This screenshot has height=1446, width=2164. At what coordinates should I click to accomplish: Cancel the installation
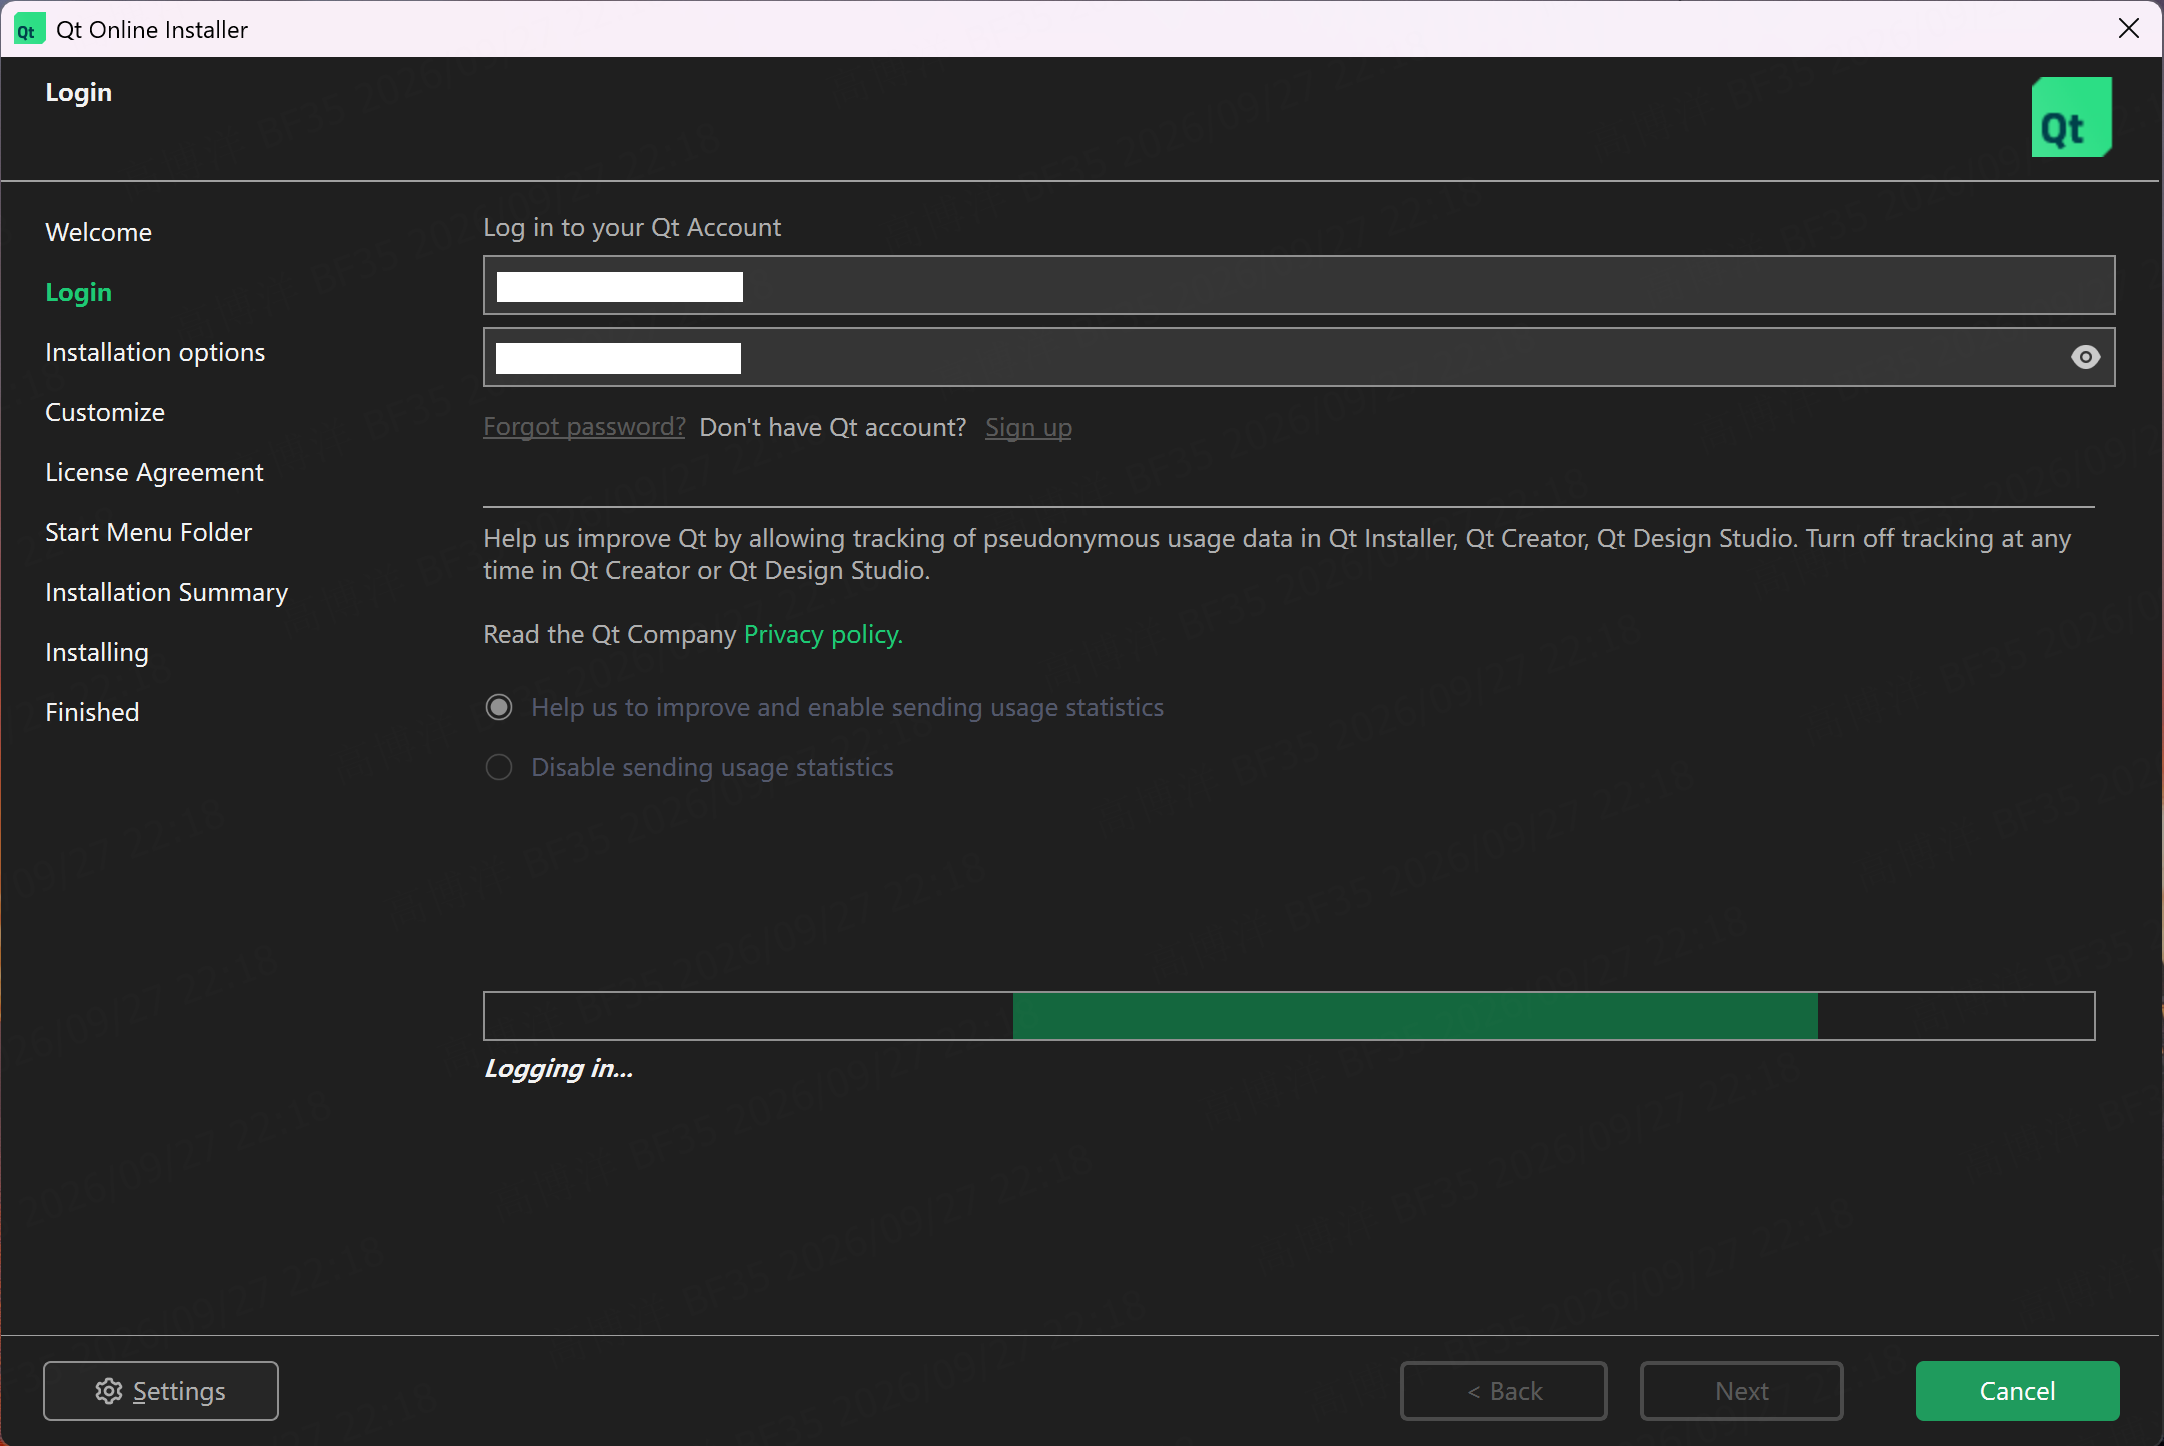(x=2018, y=1391)
